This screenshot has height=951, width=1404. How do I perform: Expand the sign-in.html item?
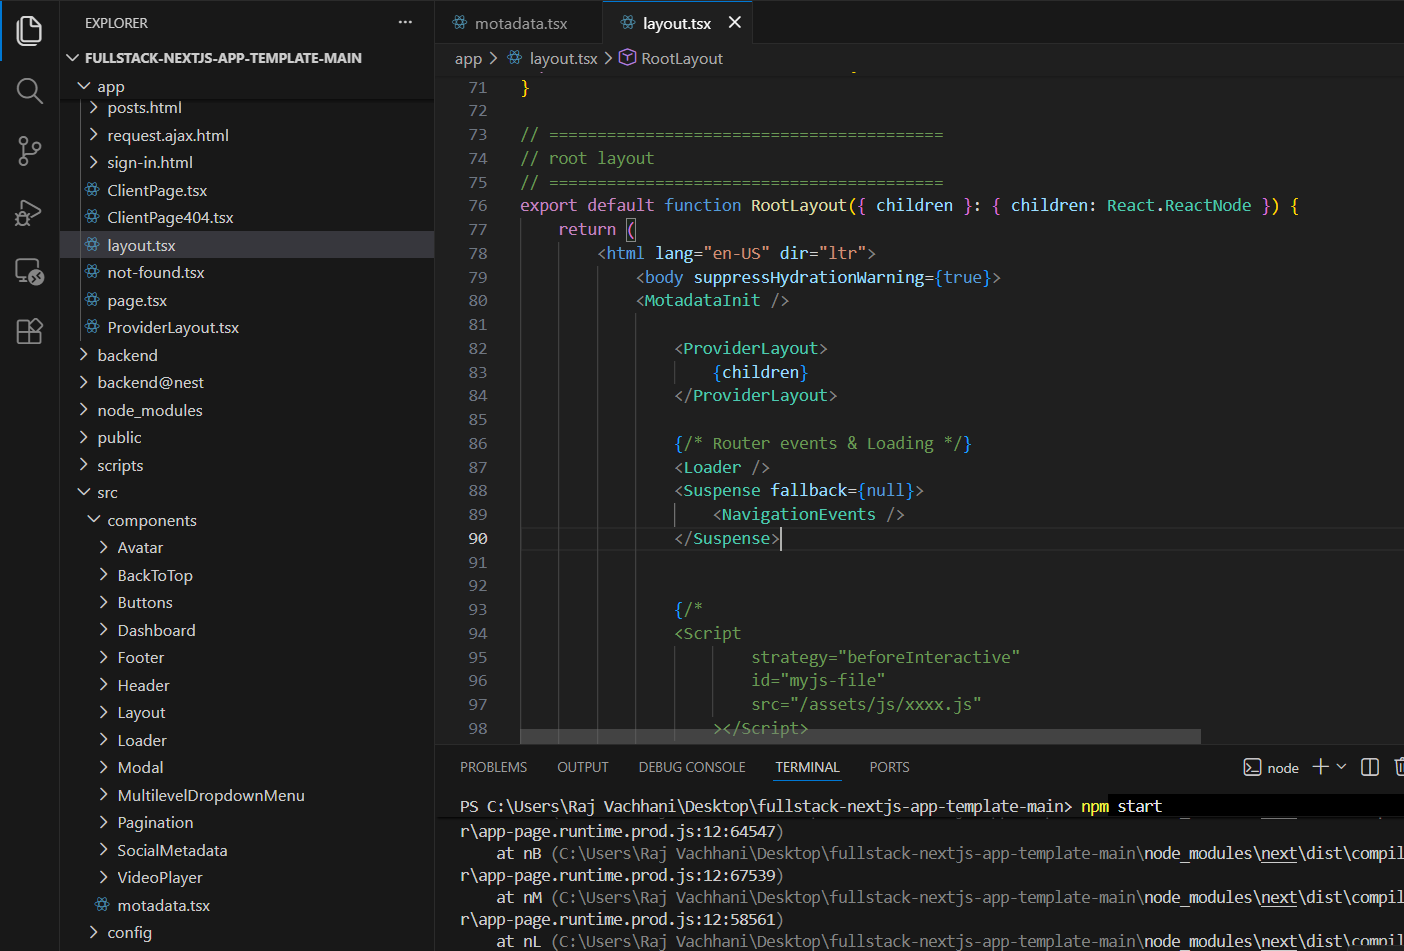[94, 162]
